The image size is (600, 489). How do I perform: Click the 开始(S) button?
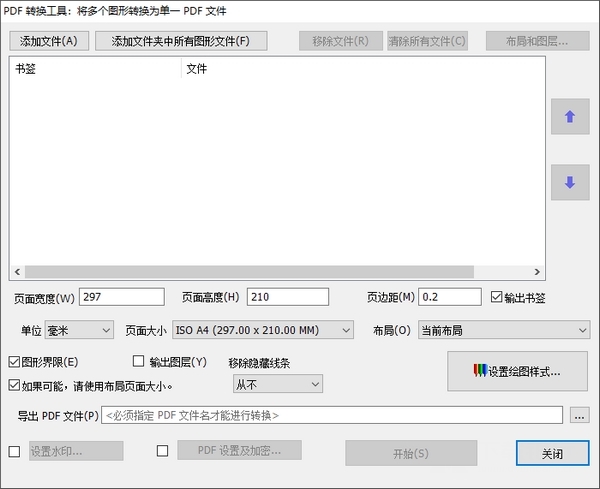pos(411,453)
